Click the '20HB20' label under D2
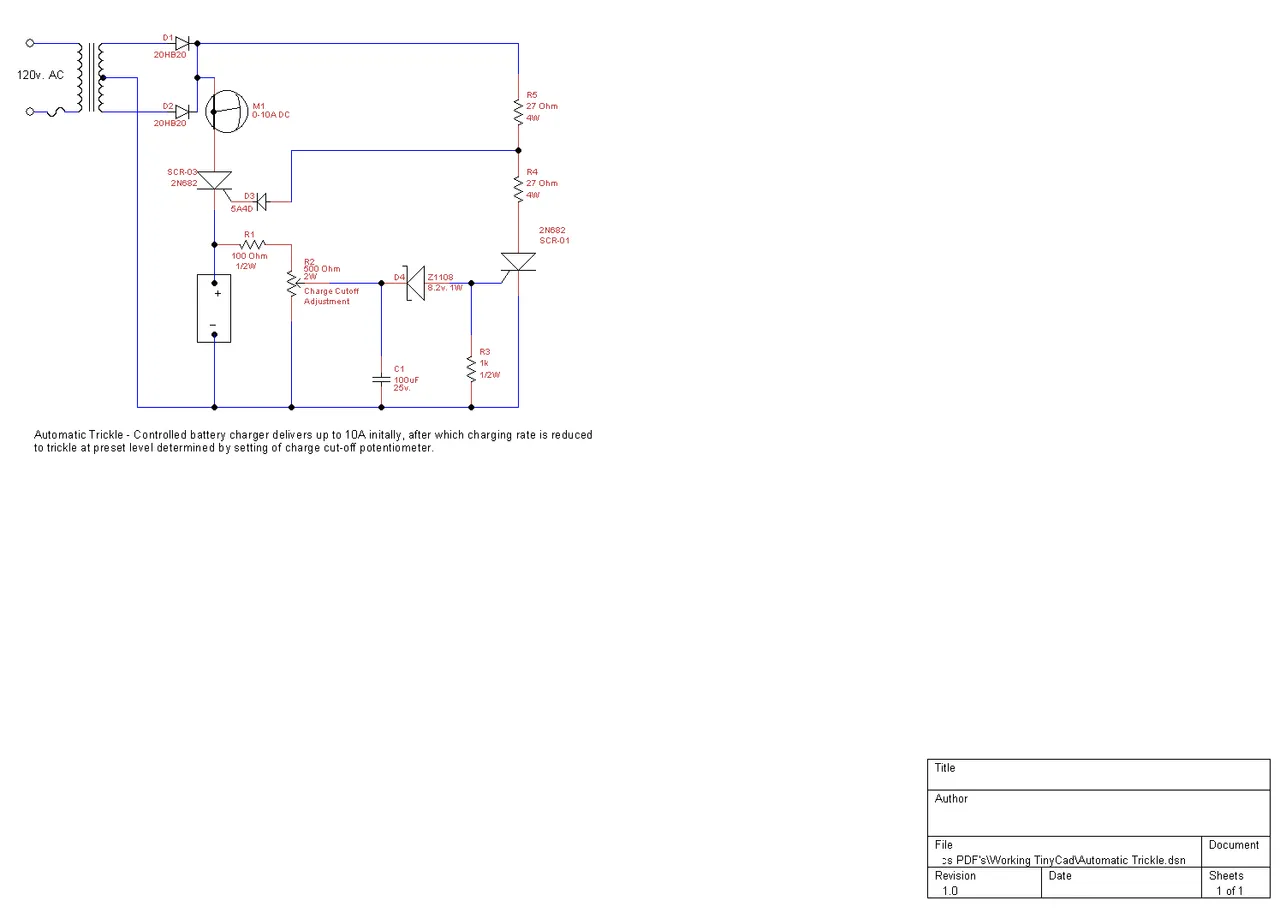This screenshot has height=908, width=1280. pyautogui.click(x=170, y=123)
